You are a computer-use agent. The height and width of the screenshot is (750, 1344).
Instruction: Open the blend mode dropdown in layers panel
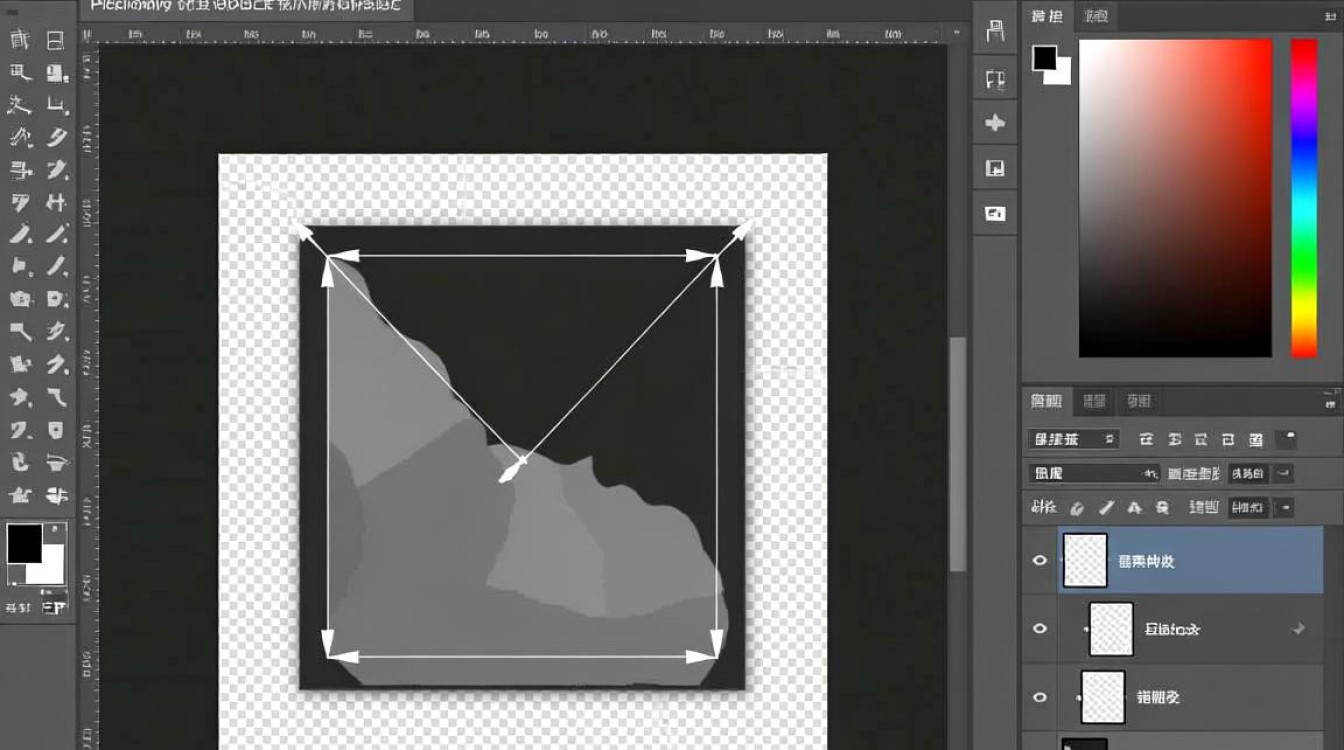1094,473
